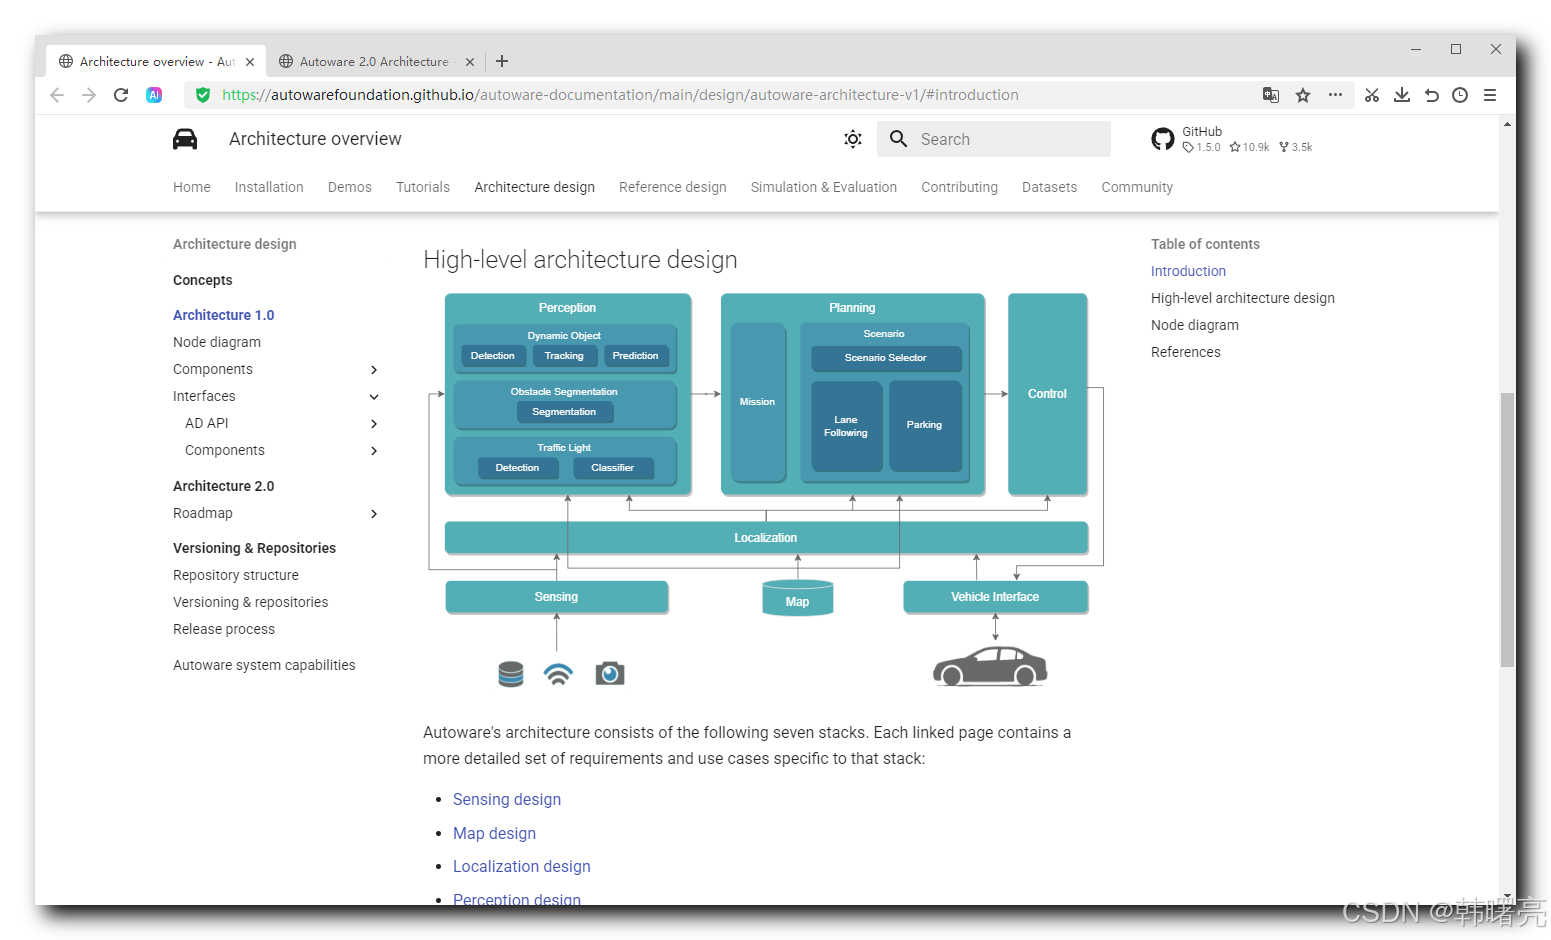Screen dimensions: 1551x940
Task: Toggle the light/dark theme icon
Action: tap(853, 139)
